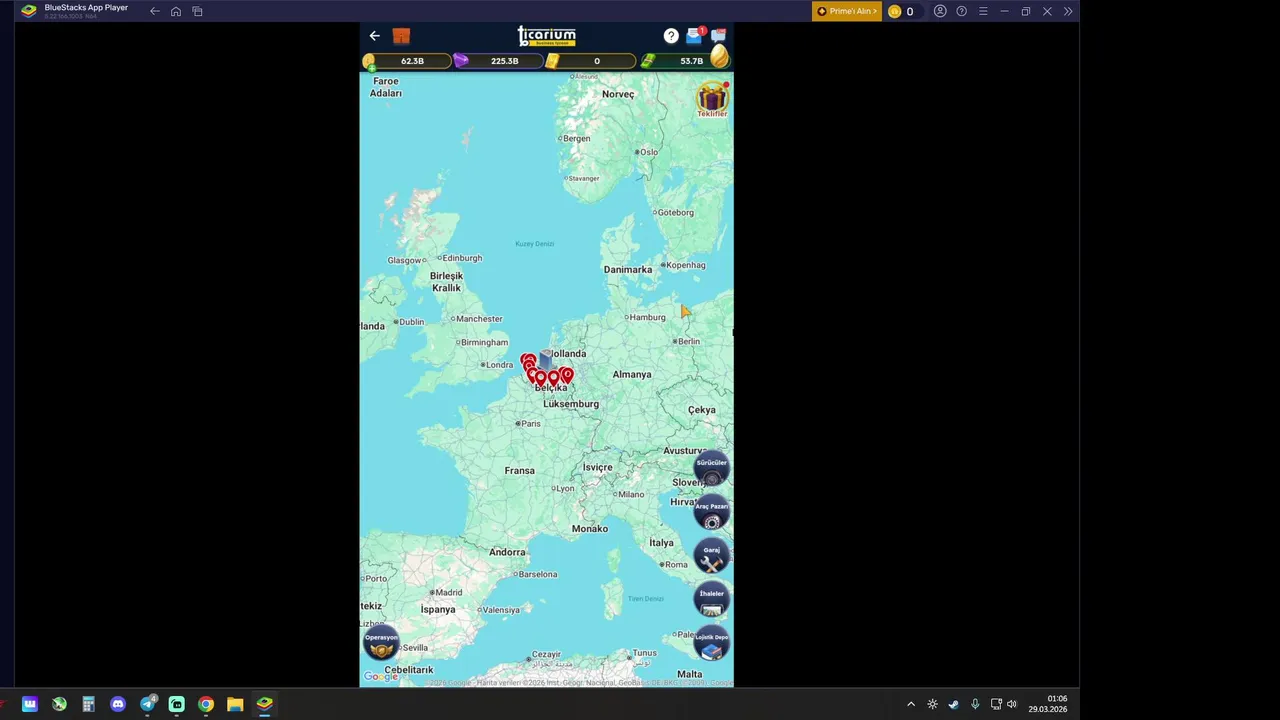Add coins via the 62.3B coin balance
Screen dimensions: 1280x720
409,61
